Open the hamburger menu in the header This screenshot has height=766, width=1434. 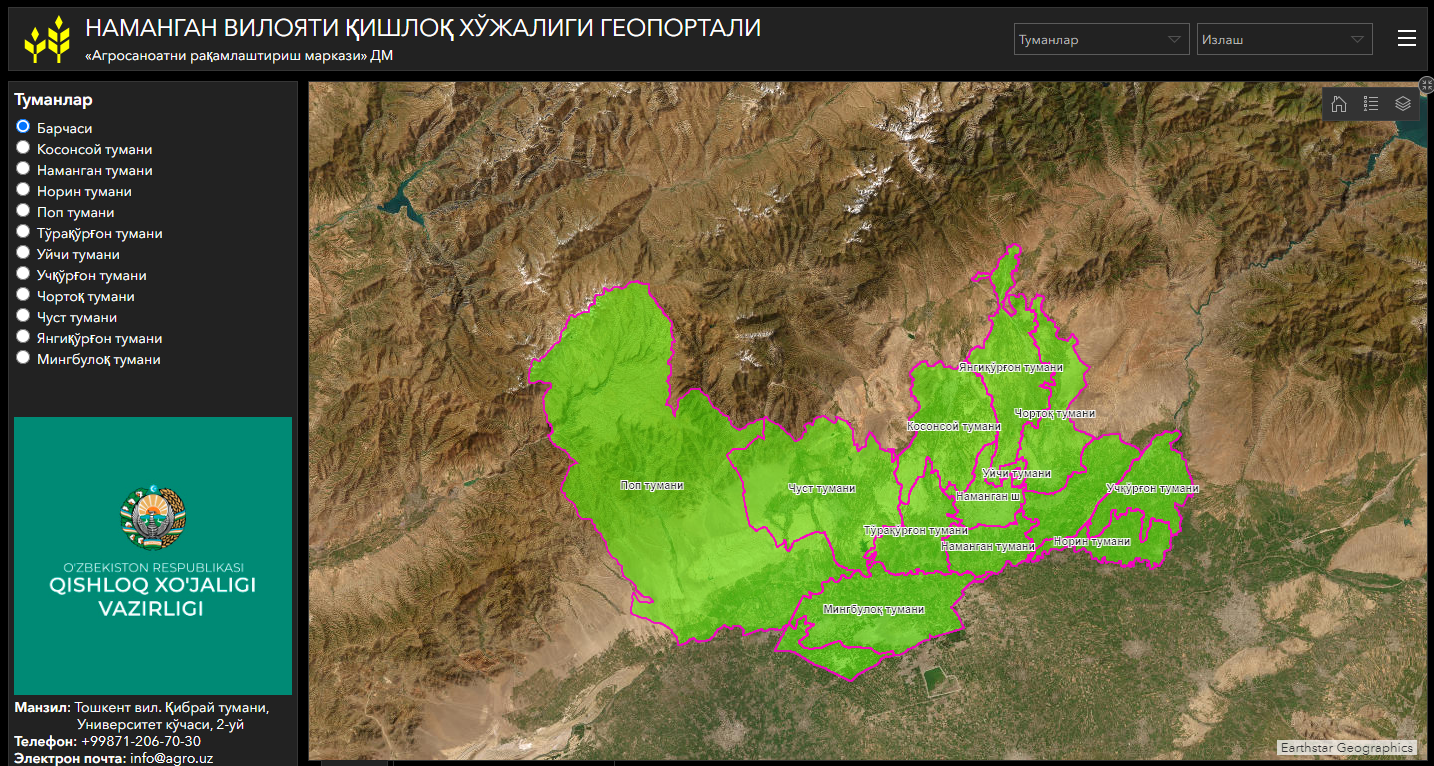[1407, 39]
